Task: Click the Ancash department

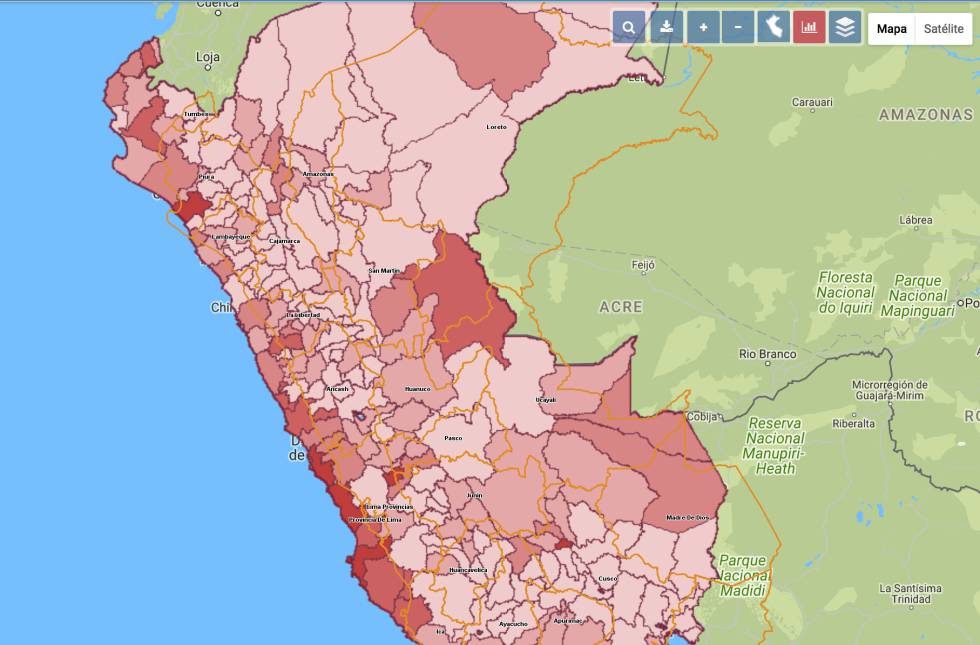Action: pos(338,389)
